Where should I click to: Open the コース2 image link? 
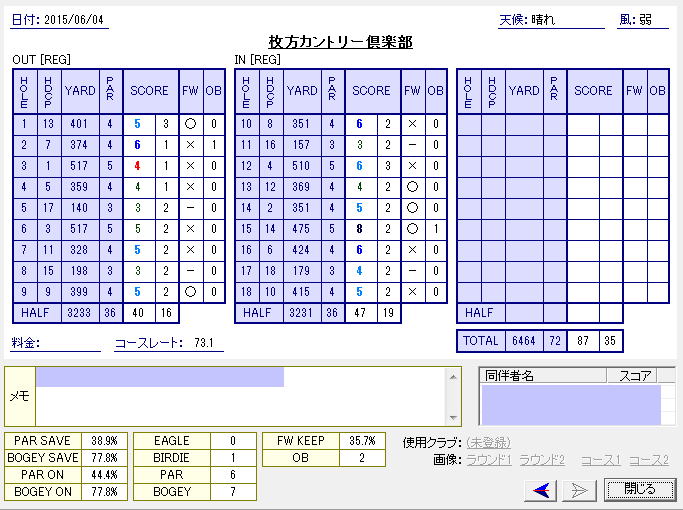tap(649, 460)
